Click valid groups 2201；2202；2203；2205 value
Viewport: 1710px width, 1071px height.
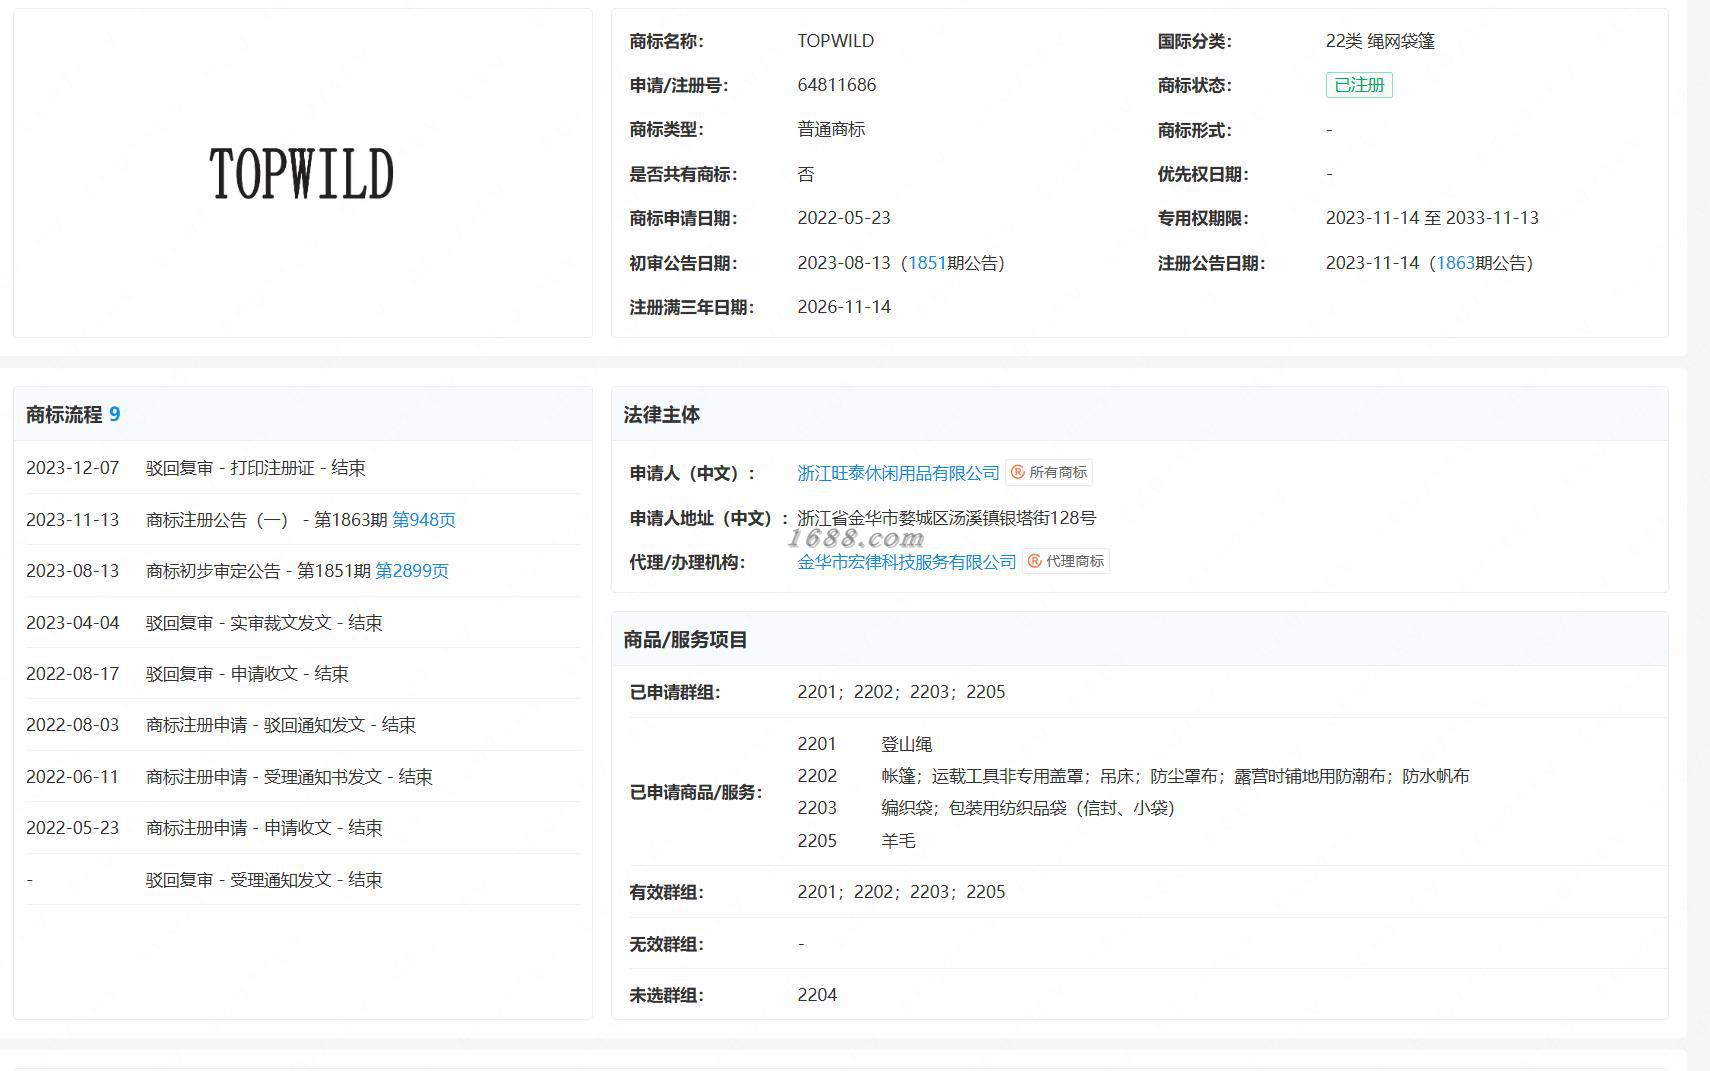[901, 892]
